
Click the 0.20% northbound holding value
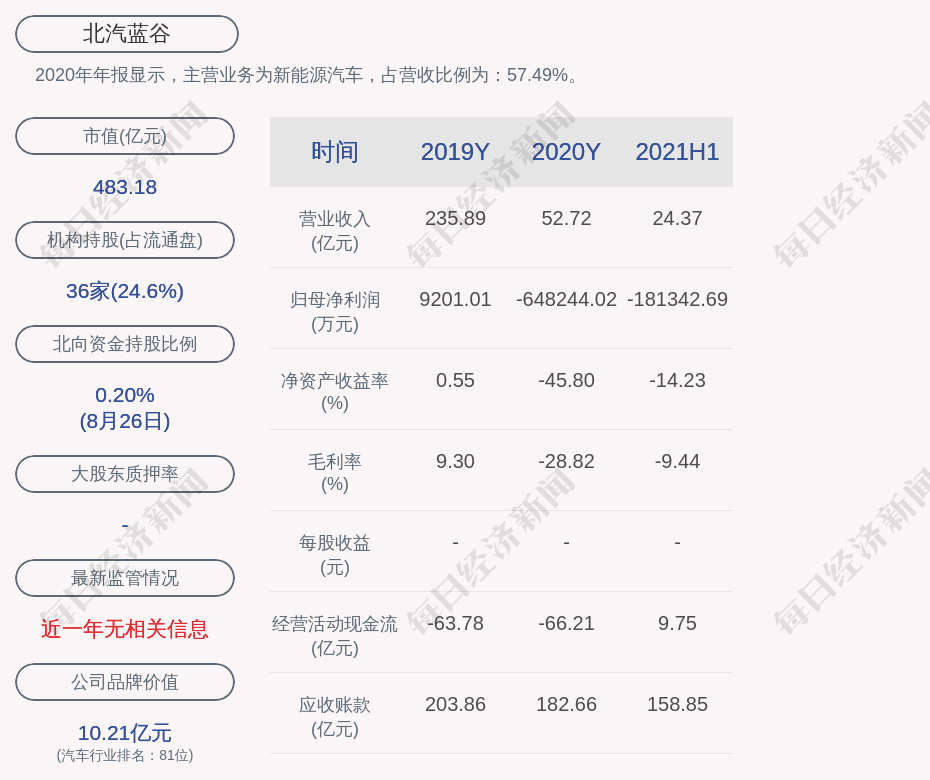pos(125,395)
